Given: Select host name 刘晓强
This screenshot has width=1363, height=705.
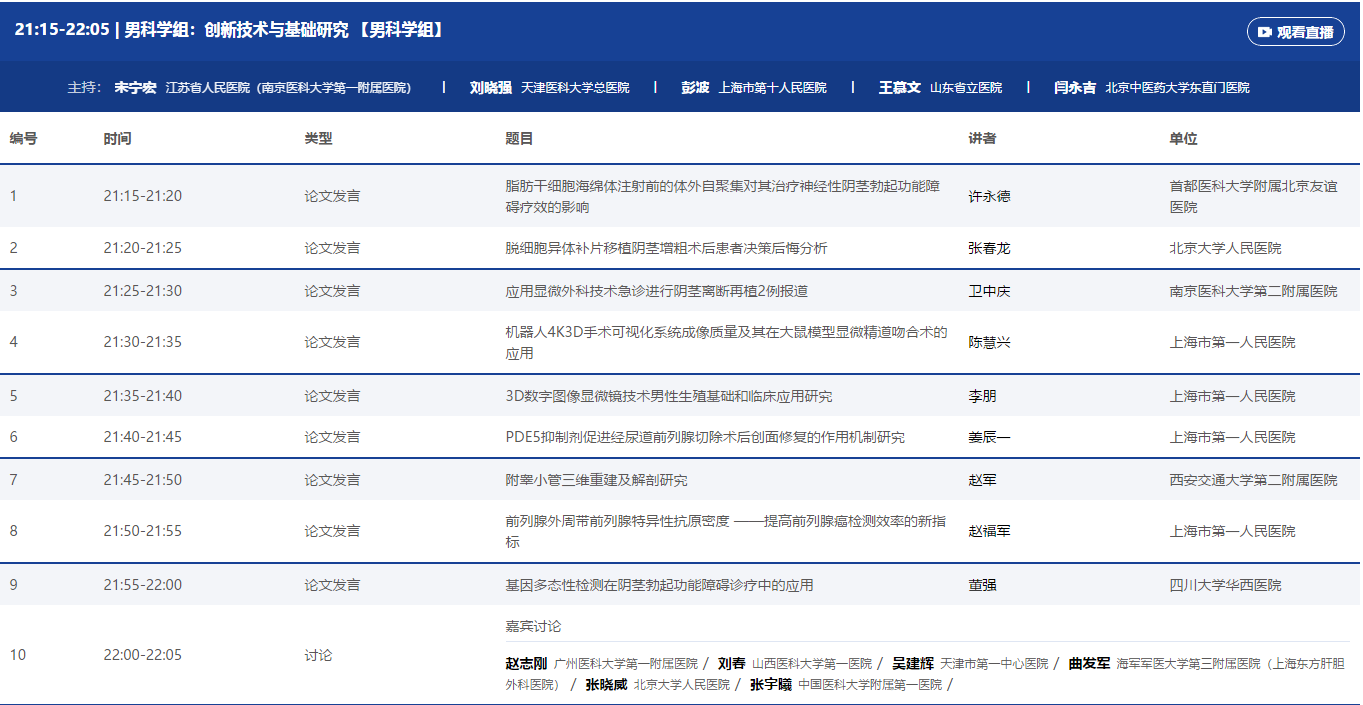Looking at the screenshot, I should pos(490,88).
